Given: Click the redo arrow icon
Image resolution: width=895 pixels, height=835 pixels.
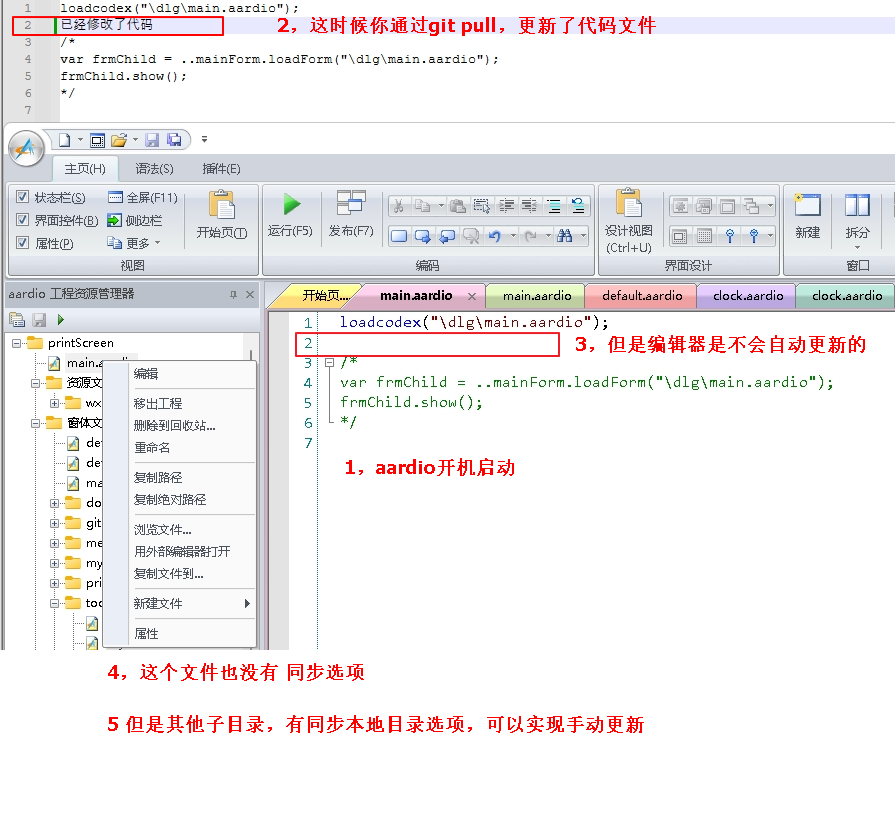Looking at the screenshot, I should click(x=530, y=236).
